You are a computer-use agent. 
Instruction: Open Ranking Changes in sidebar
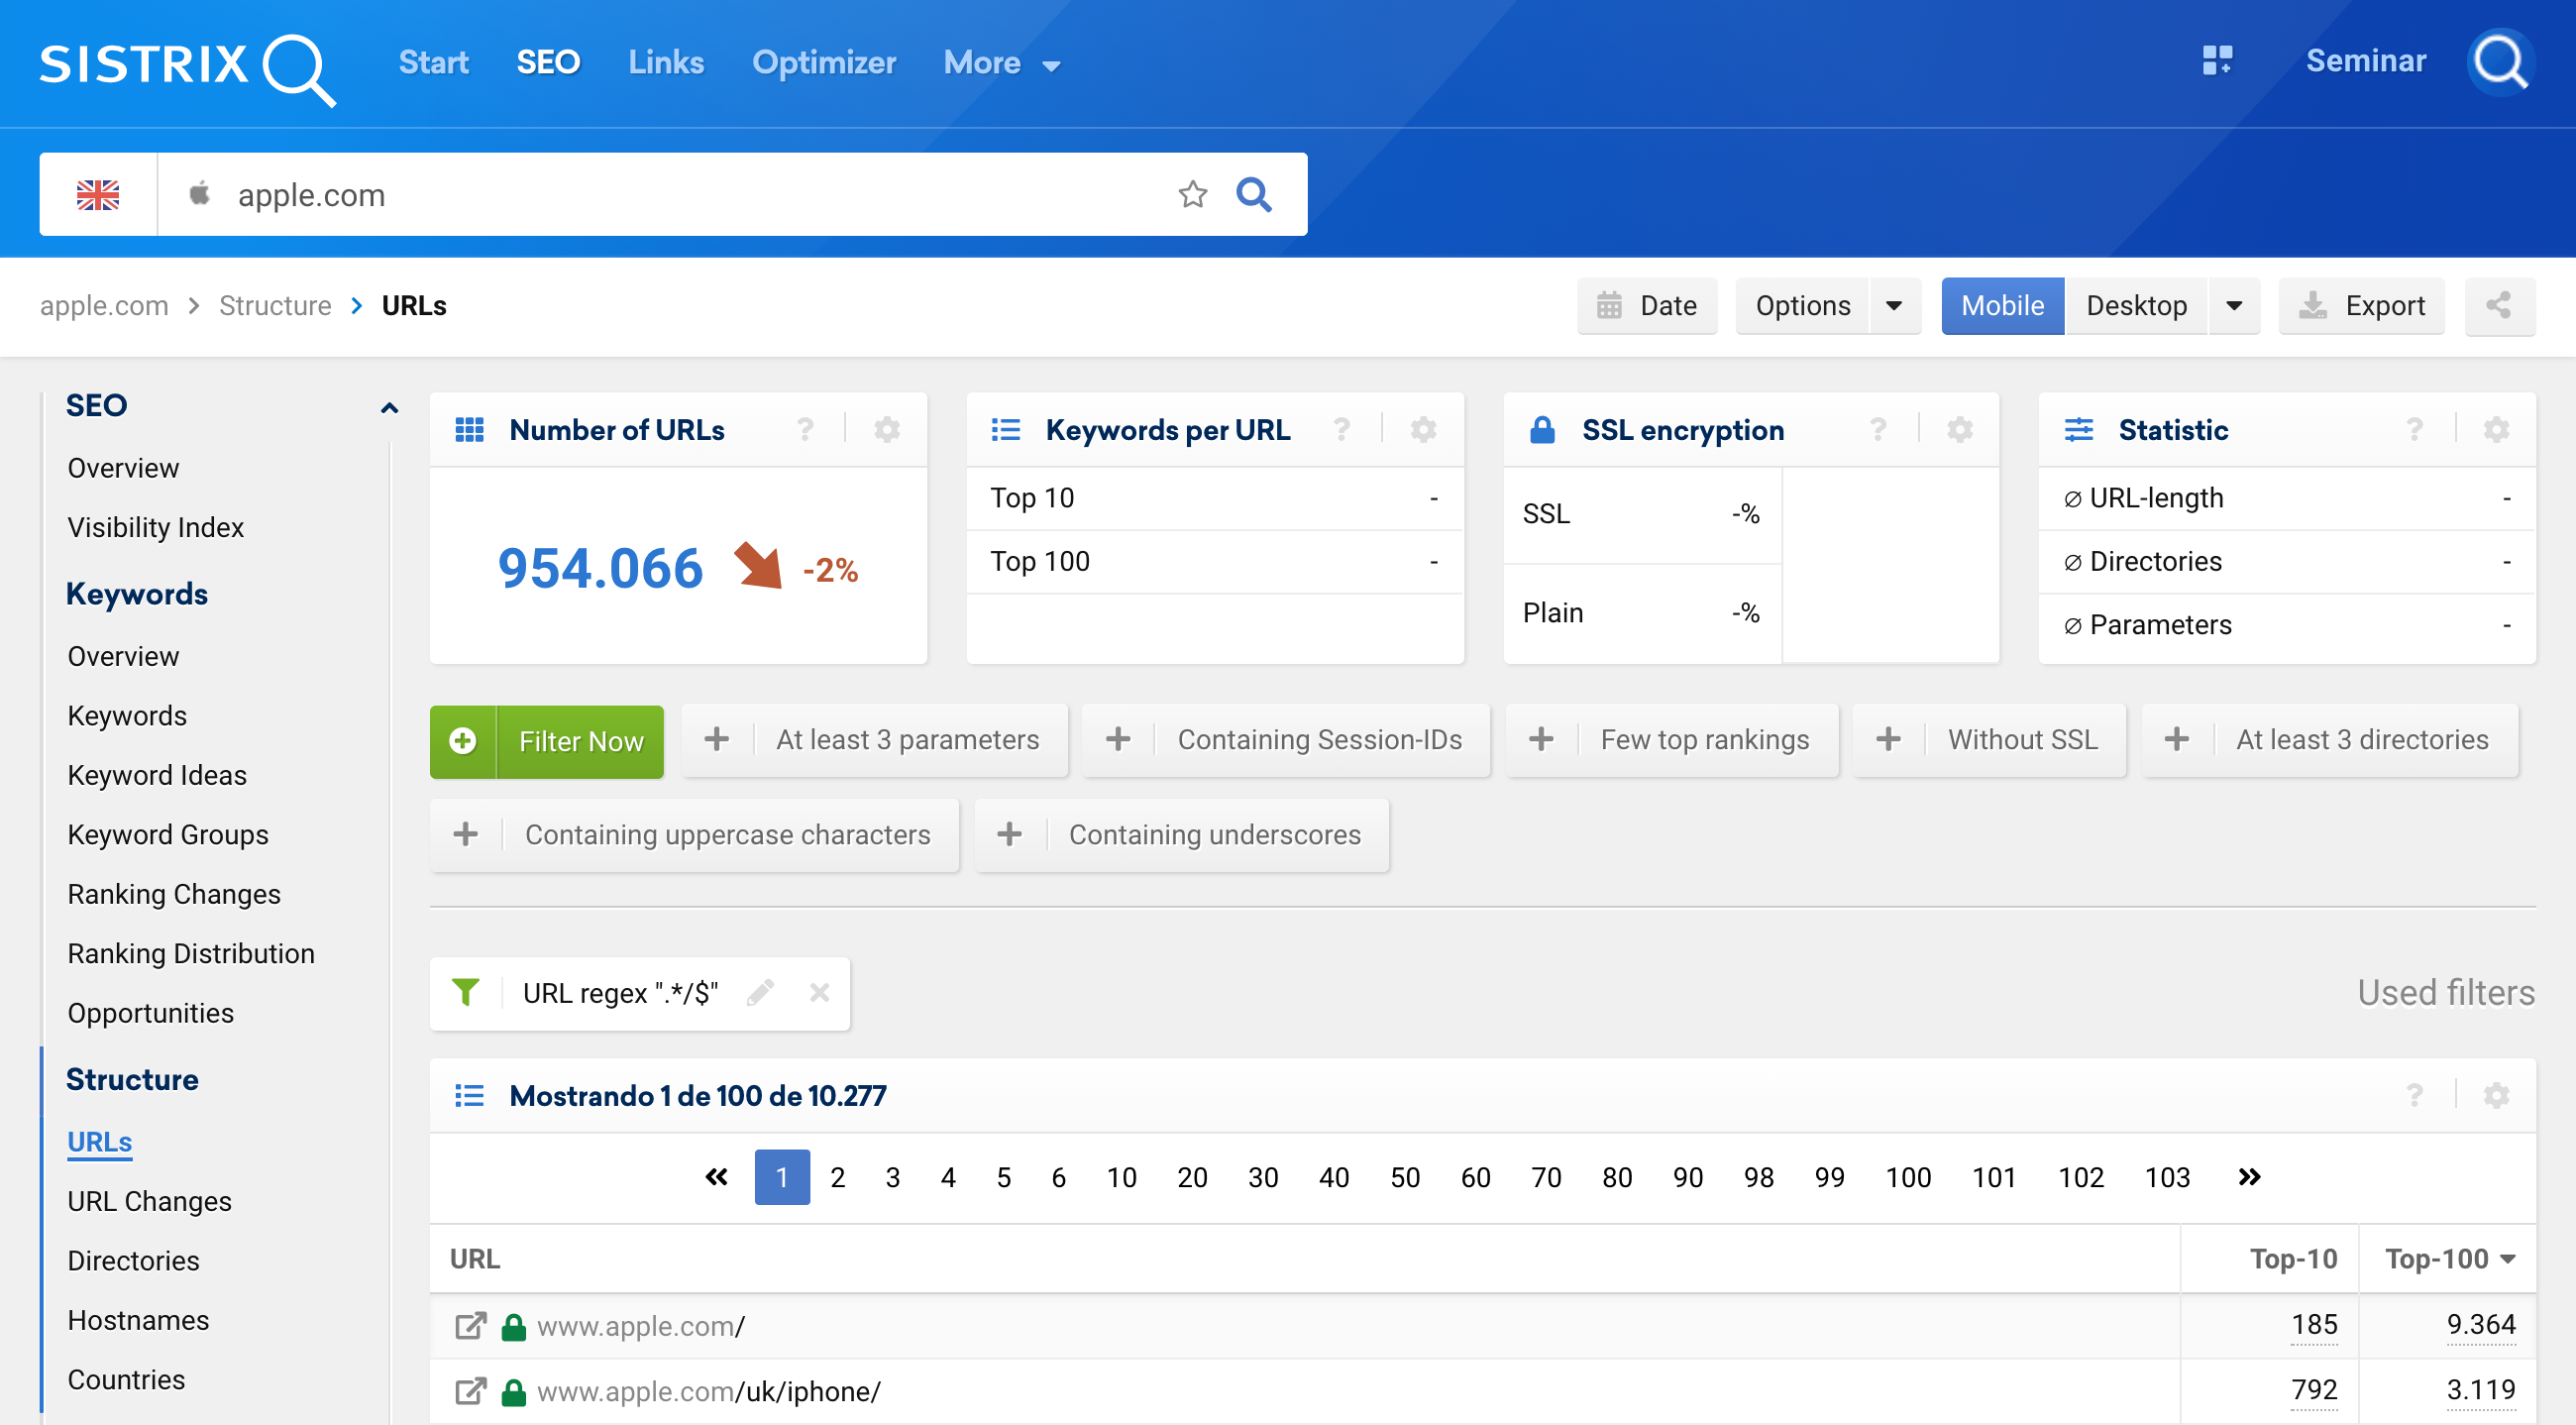click(174, 894)
